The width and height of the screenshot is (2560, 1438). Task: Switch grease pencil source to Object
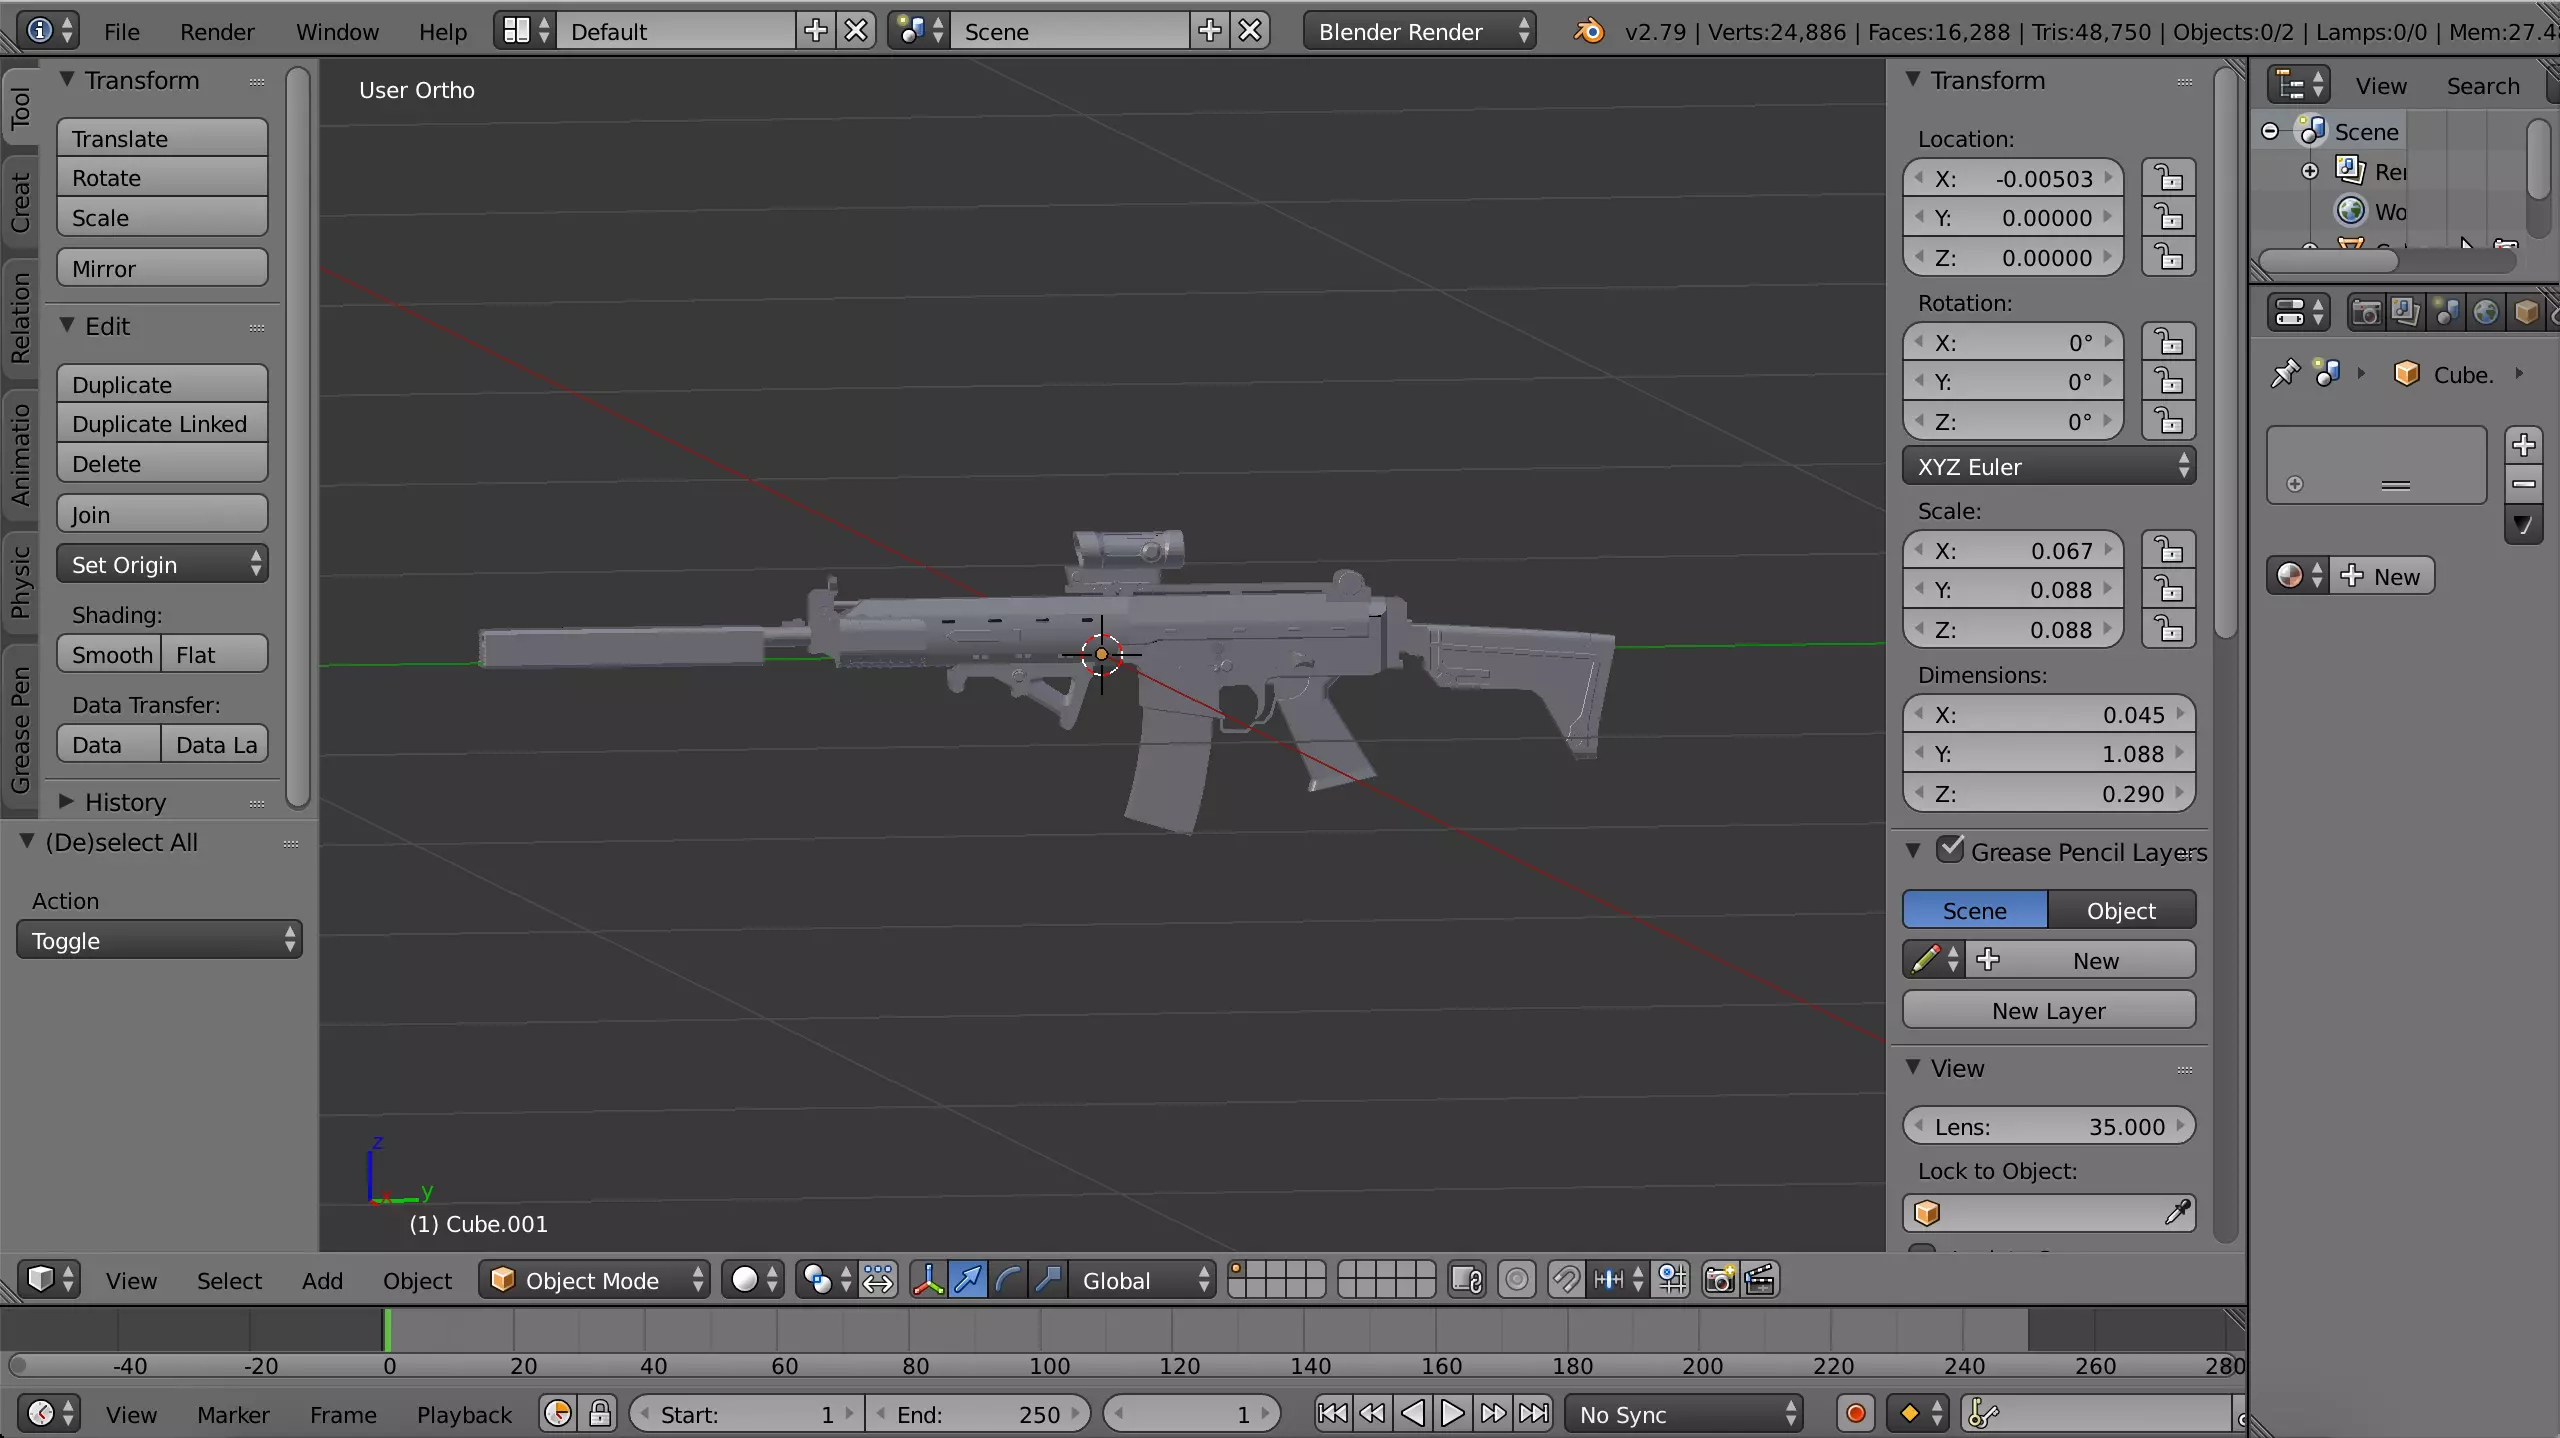[2121, 910]
